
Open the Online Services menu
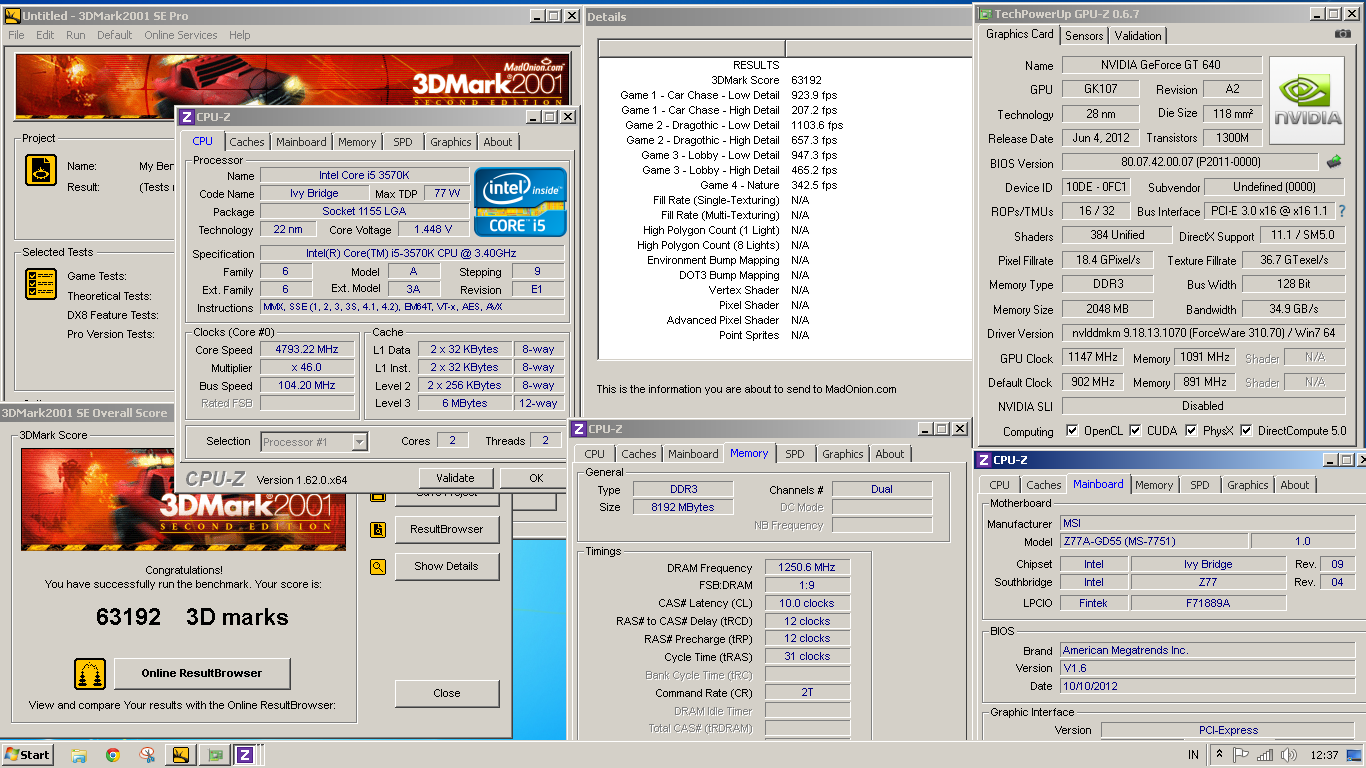pos(180,35)
